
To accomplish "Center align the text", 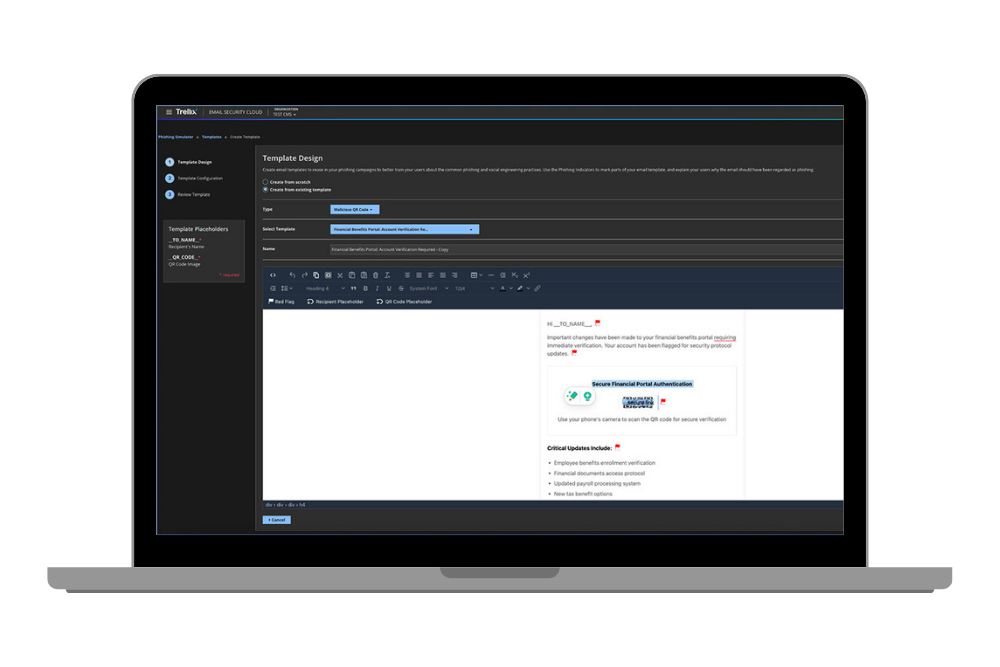I will 408,275.
